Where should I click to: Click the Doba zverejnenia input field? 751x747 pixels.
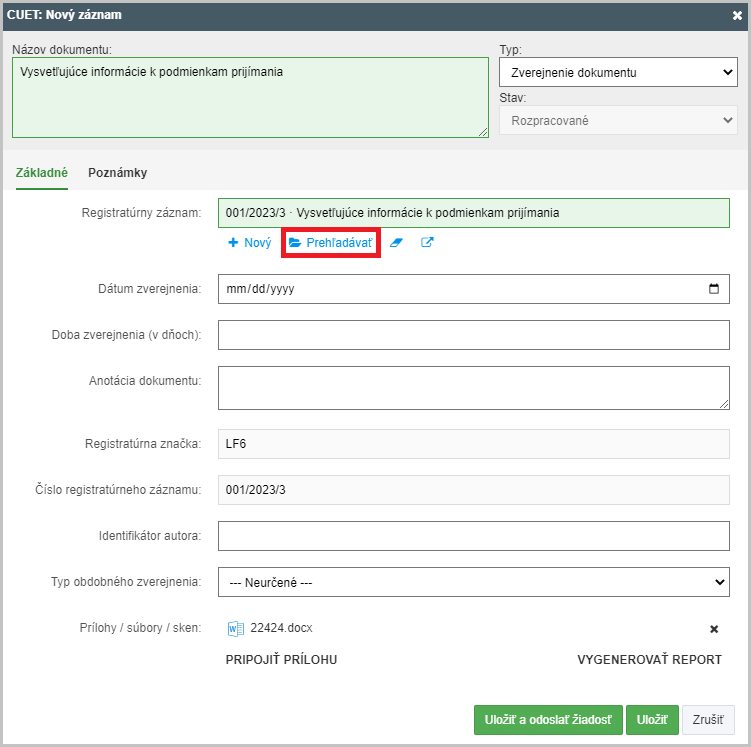(474, 335)
